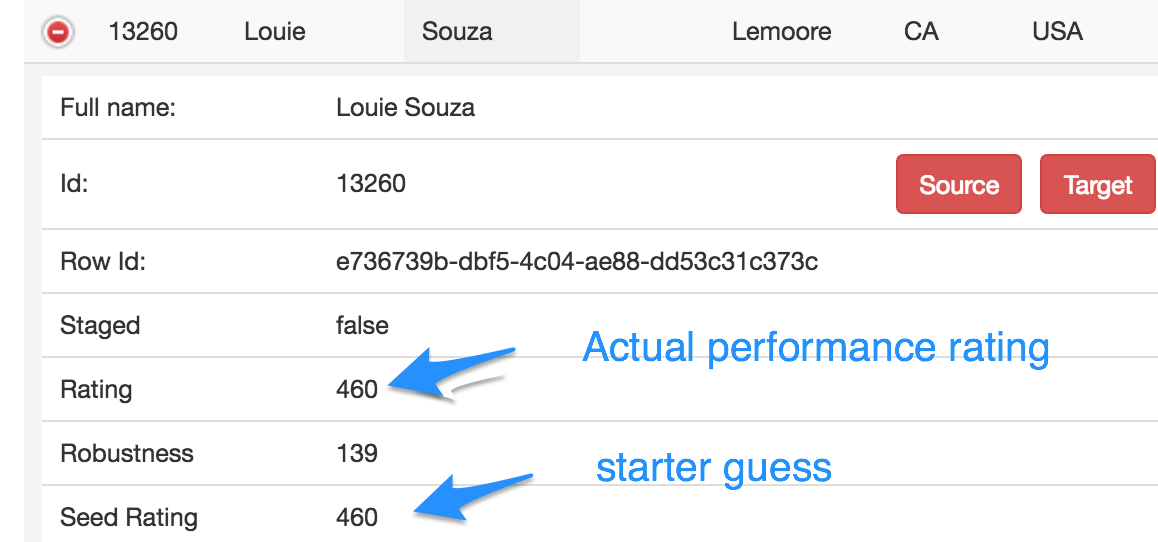Click the Id value 13260 in details
The width and height of the screenshot is (1158, 542).
tap(371, 183)
